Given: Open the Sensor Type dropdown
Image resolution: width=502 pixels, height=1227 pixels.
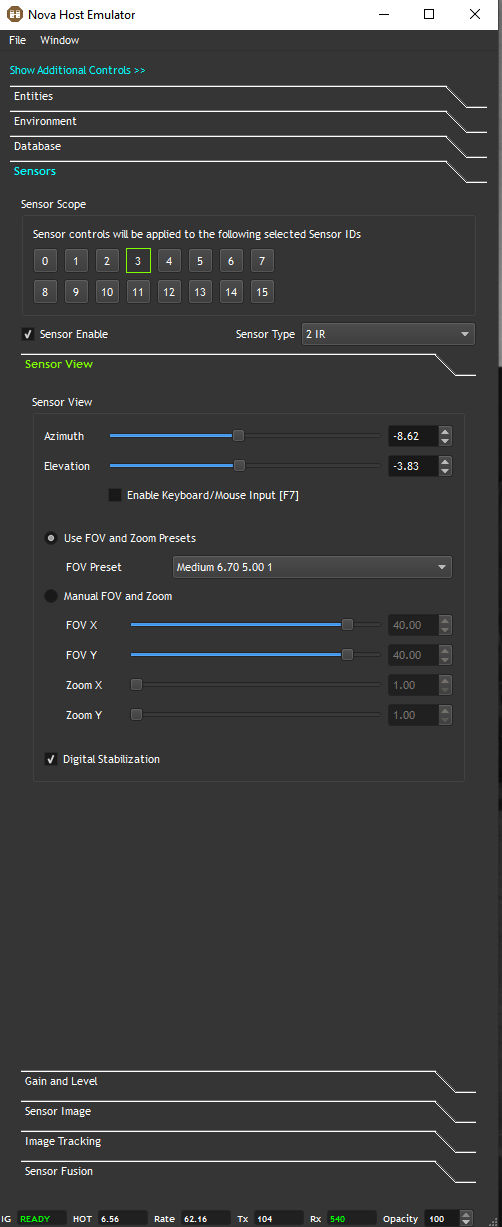Looking at the screenshot, I should point(388,334).
